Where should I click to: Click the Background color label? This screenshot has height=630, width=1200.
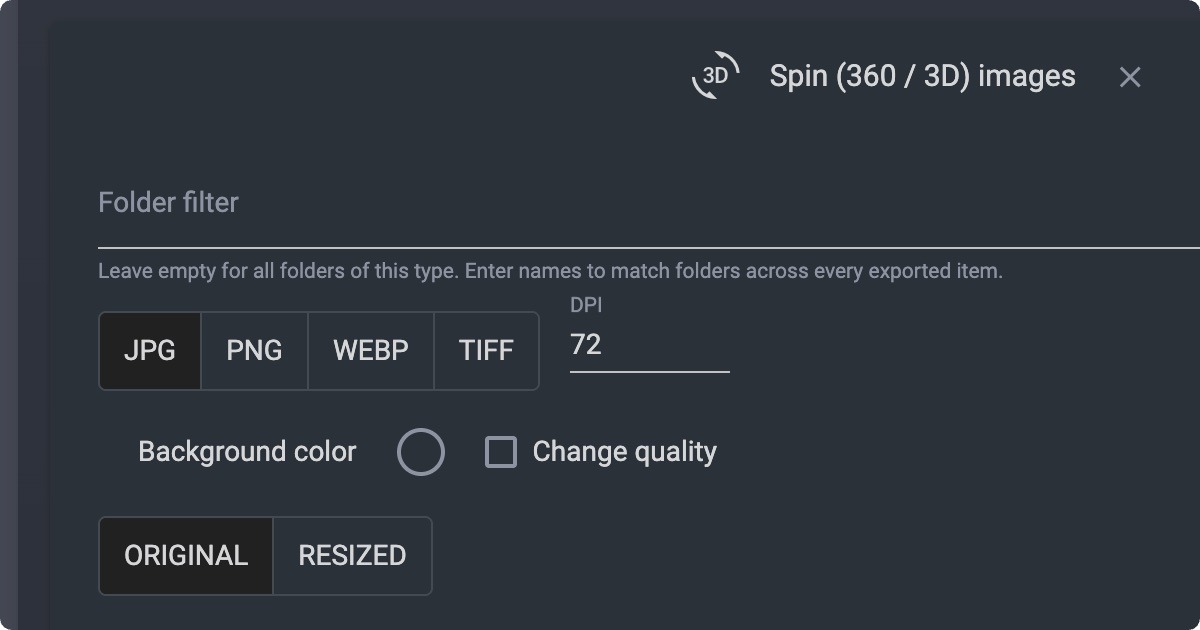pyautogui.click(x=247, y=452)
